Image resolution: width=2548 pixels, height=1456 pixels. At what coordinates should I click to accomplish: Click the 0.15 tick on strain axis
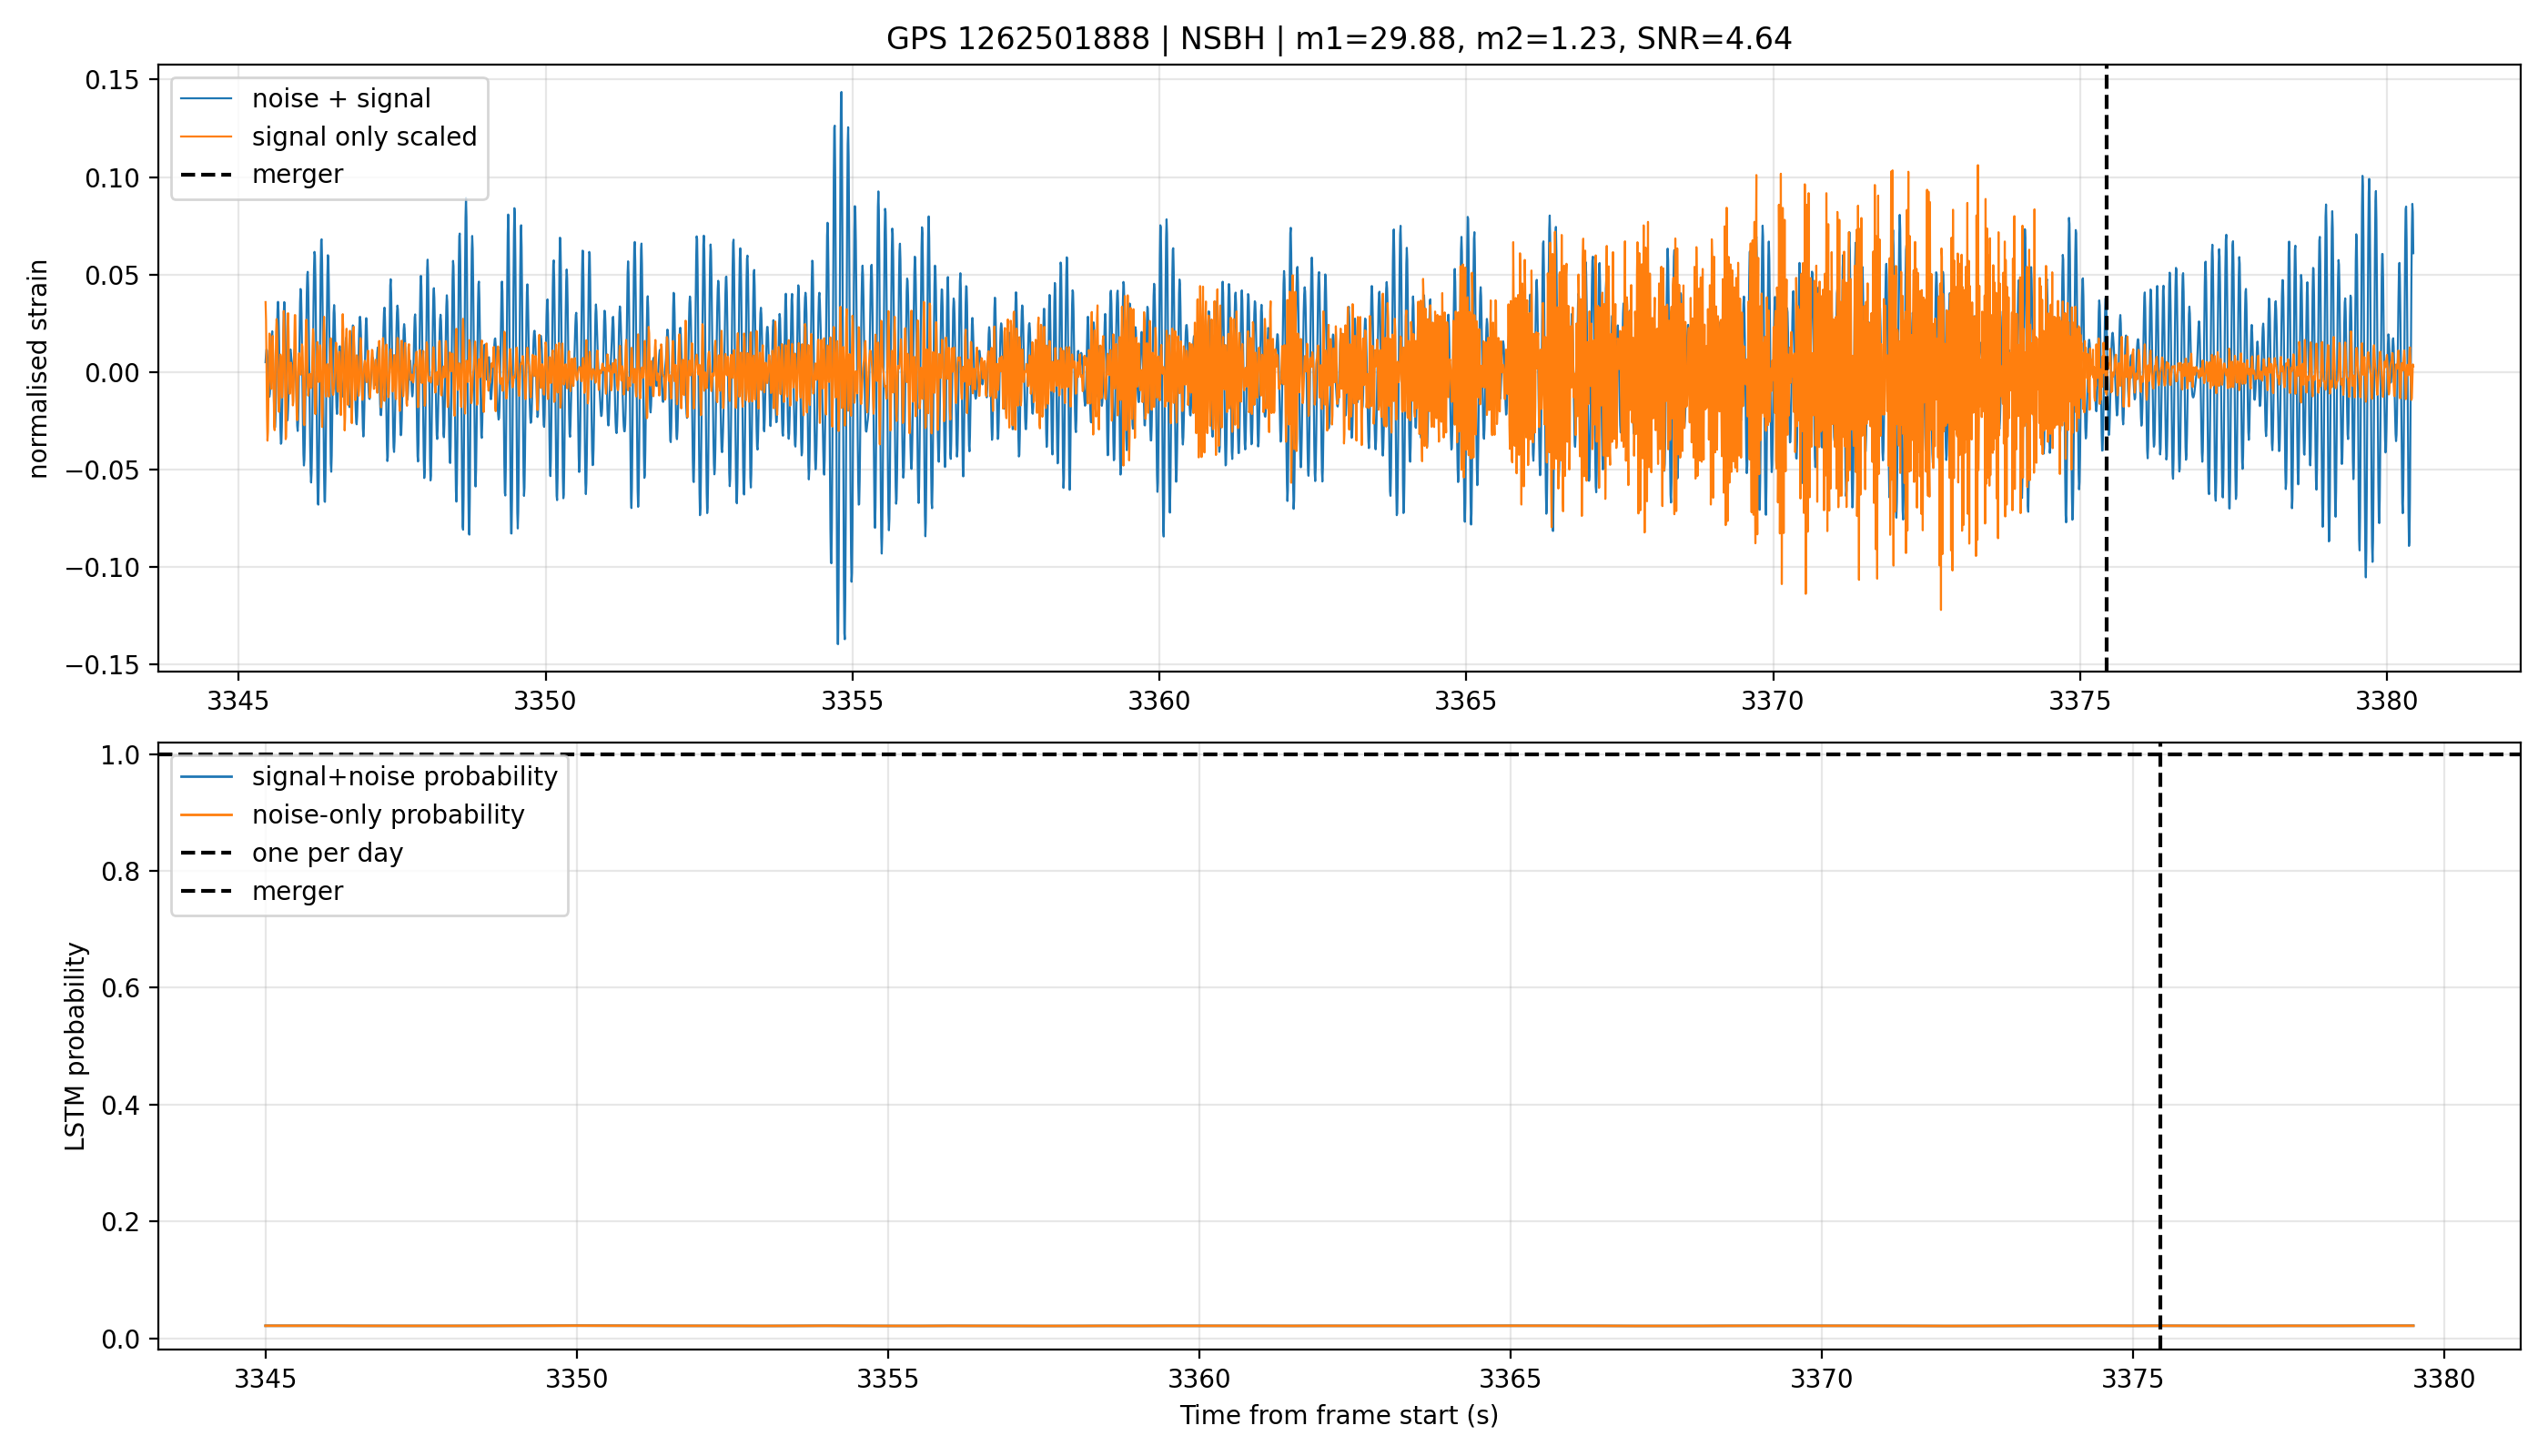click(111, 80)
